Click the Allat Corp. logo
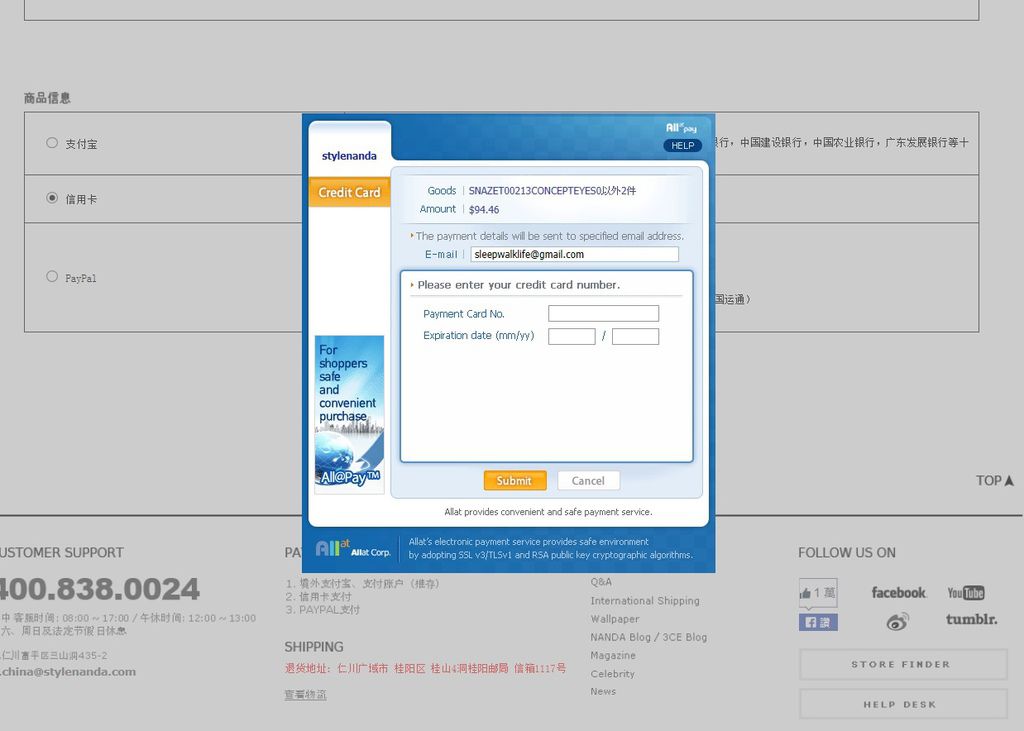The width and height of the screenshot is (1024, 731). 353,548
